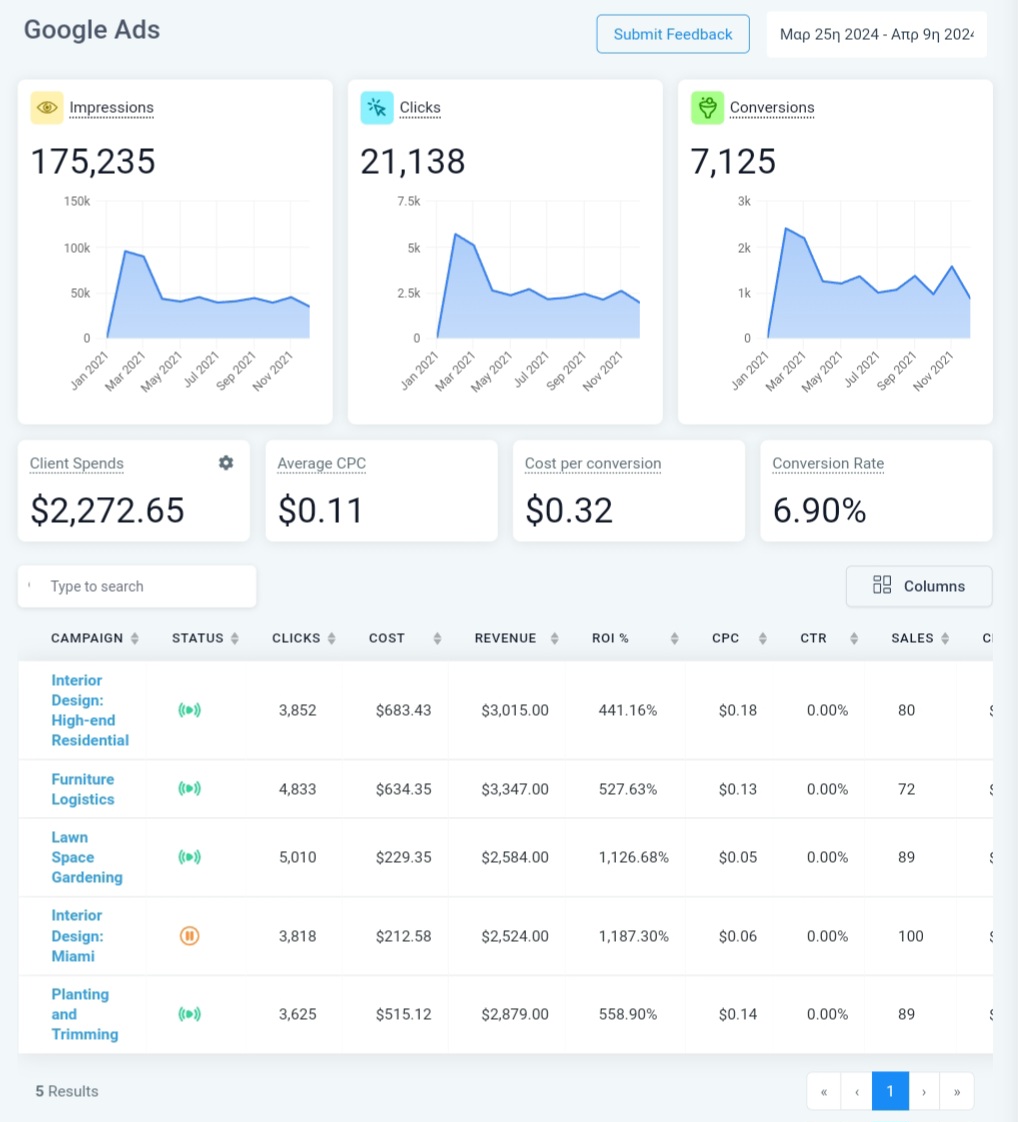1018x1122 pixels.
Task: Toggle the running status of Lawn Space Gardening
Action: pos(189,857)
